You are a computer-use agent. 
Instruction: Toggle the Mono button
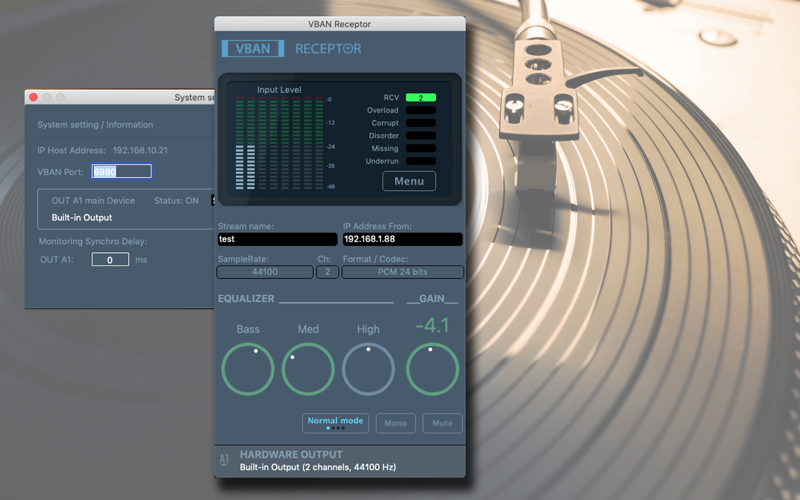[395, 423]
